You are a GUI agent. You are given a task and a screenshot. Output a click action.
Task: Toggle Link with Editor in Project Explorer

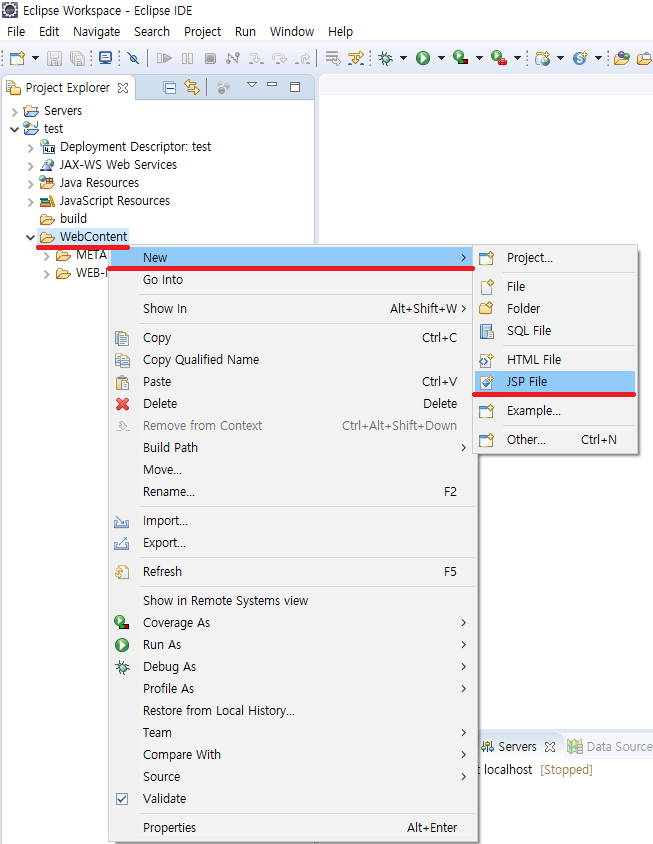[x=192, y=87]
